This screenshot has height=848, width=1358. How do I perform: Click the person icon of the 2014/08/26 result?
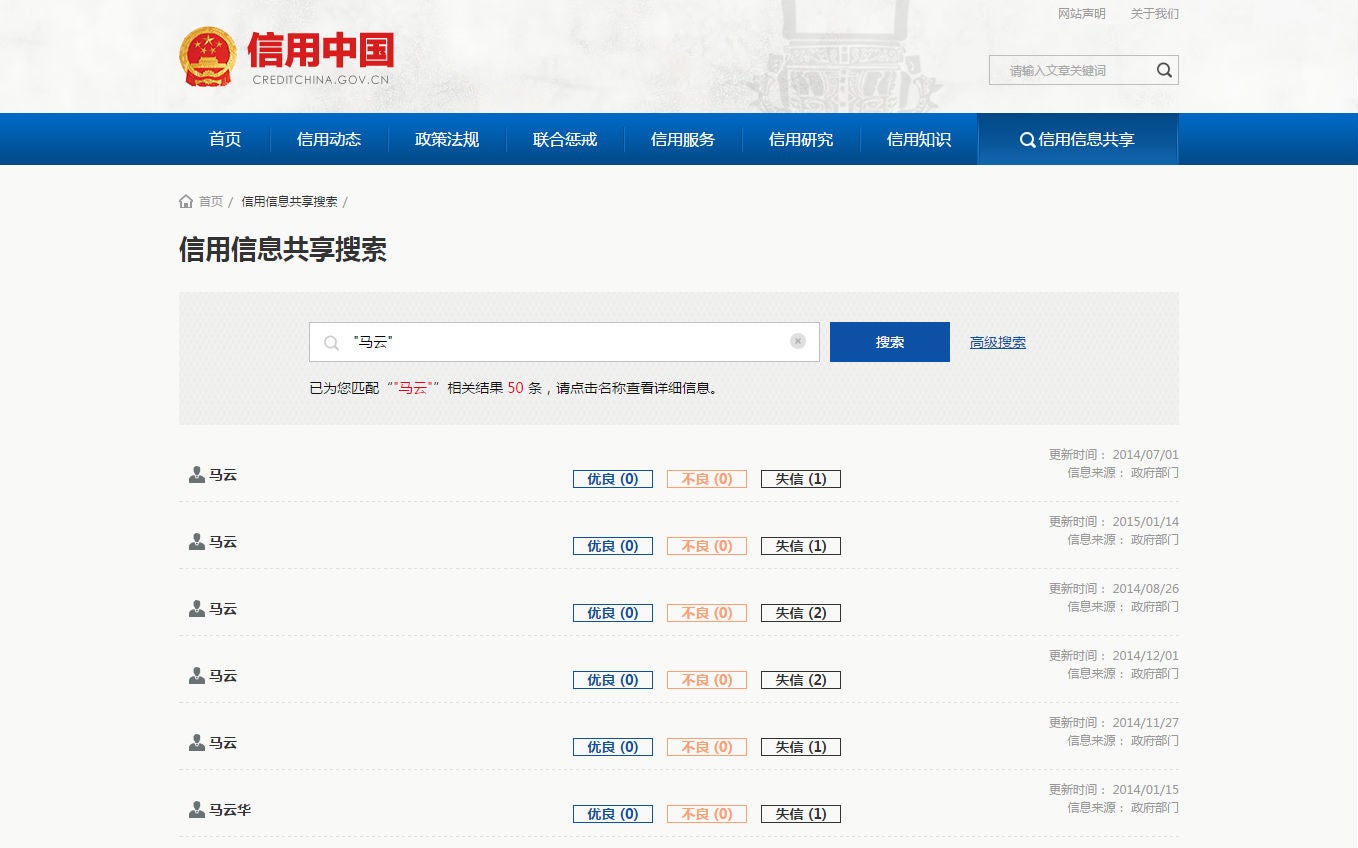pyautogui.click(x=196, y=608)
